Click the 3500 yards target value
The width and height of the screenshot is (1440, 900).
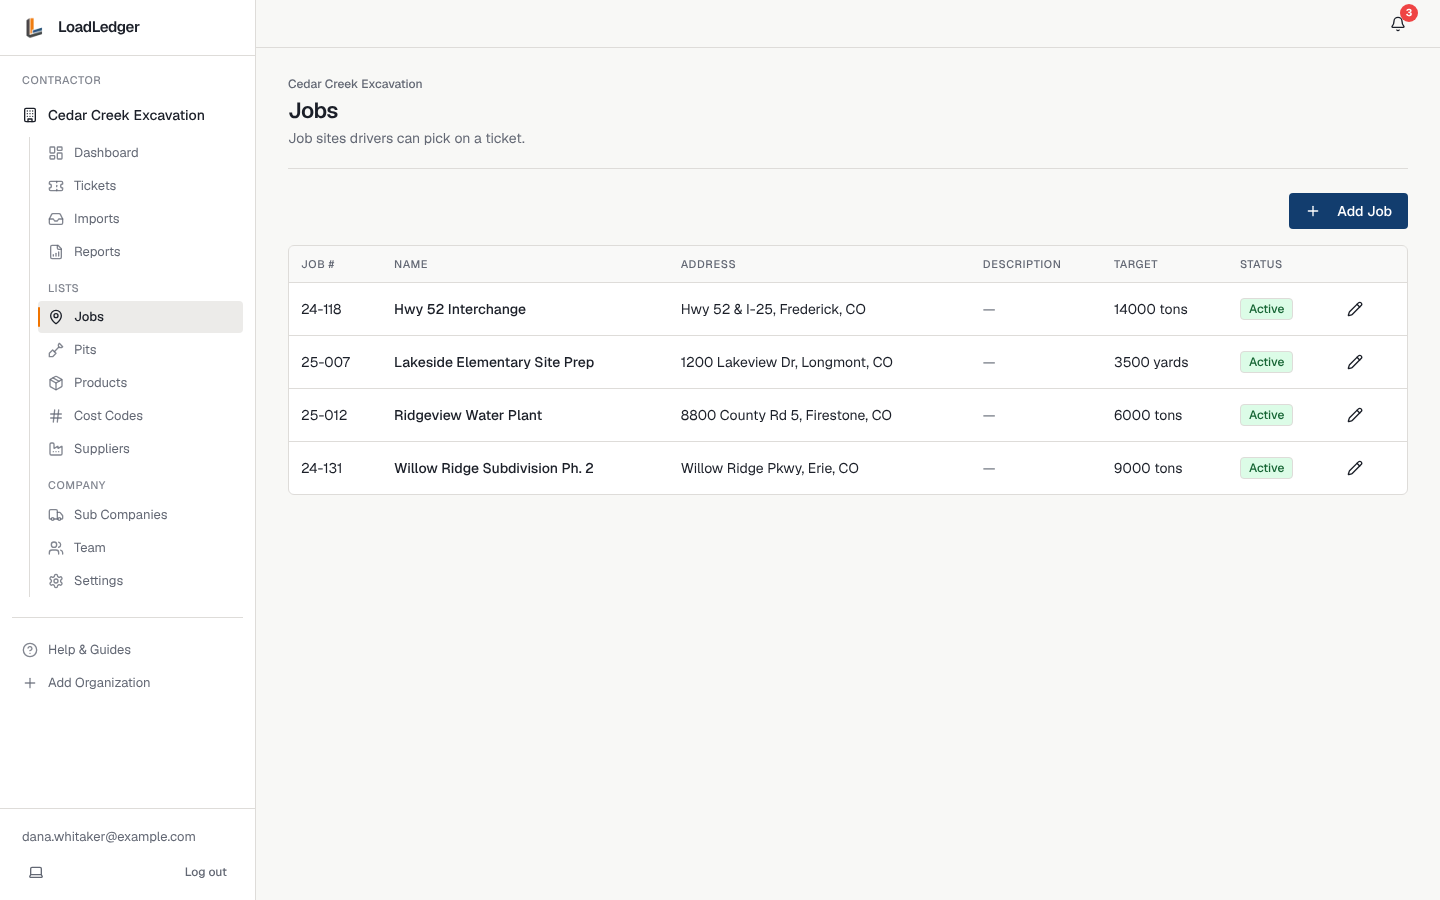(1151, 362)
